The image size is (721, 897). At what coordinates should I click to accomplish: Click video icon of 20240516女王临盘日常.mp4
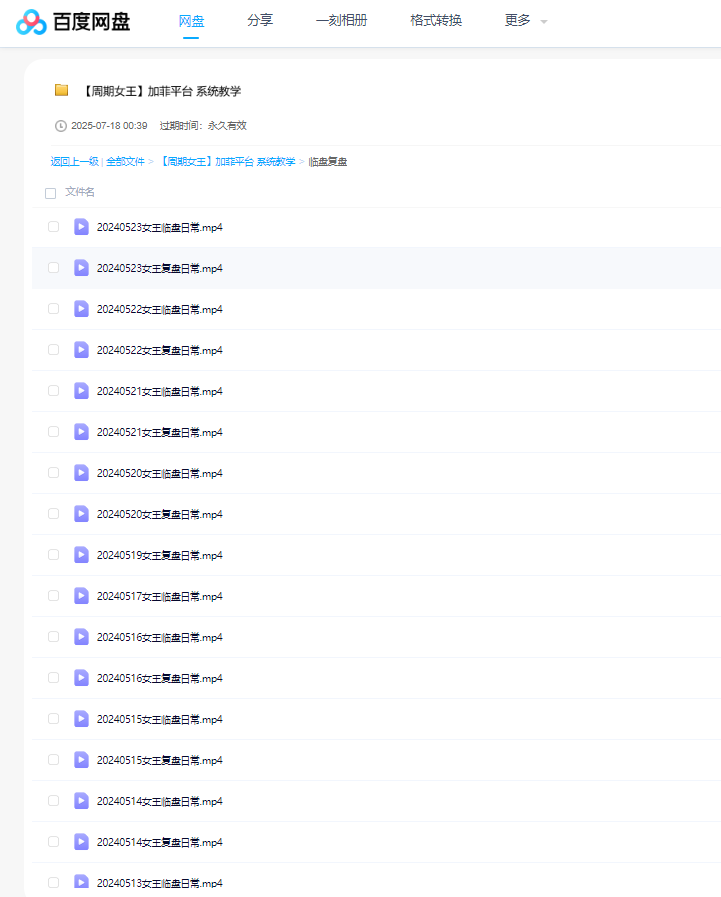click(81, 637)
